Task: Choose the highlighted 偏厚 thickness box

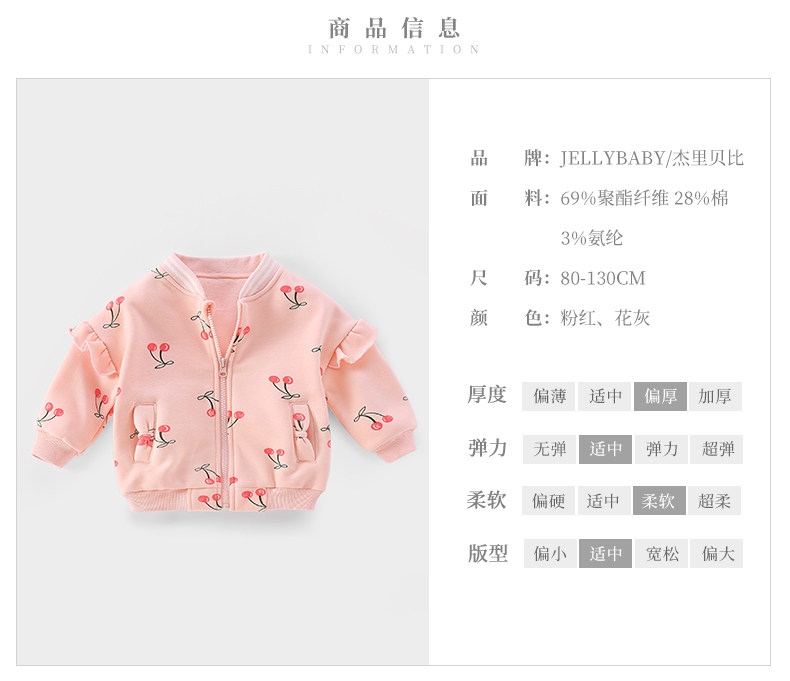Action: (660, 396)
